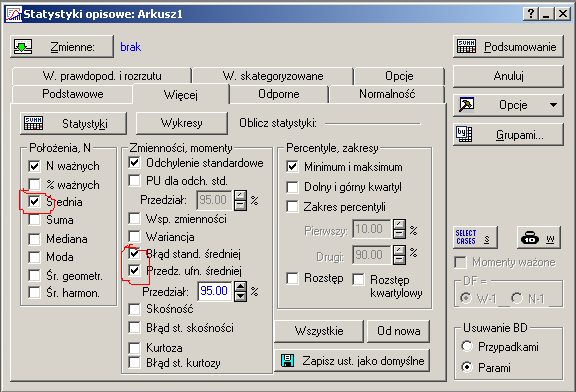Uncheck the N ważnych checkbox
Screen dimensions: 576x392
pyautogui.click(x=34, y=166)
